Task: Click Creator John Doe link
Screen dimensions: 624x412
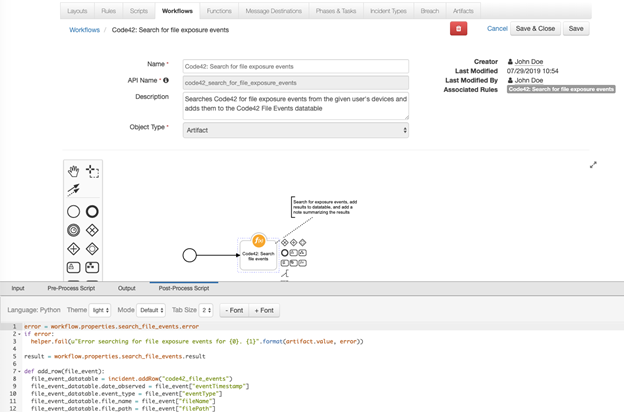Action: (529, 62)
